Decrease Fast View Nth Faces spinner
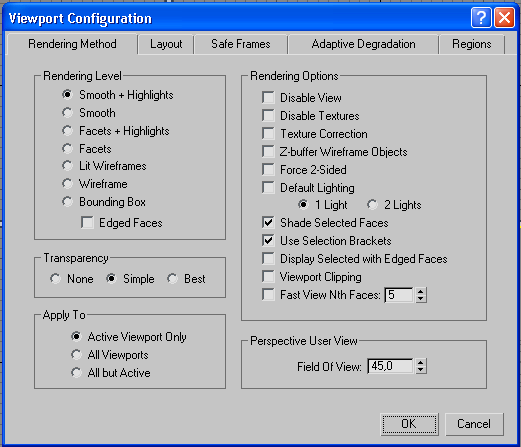Image resolution: width=521 pixels, height=447 pixels. (421, 299)
